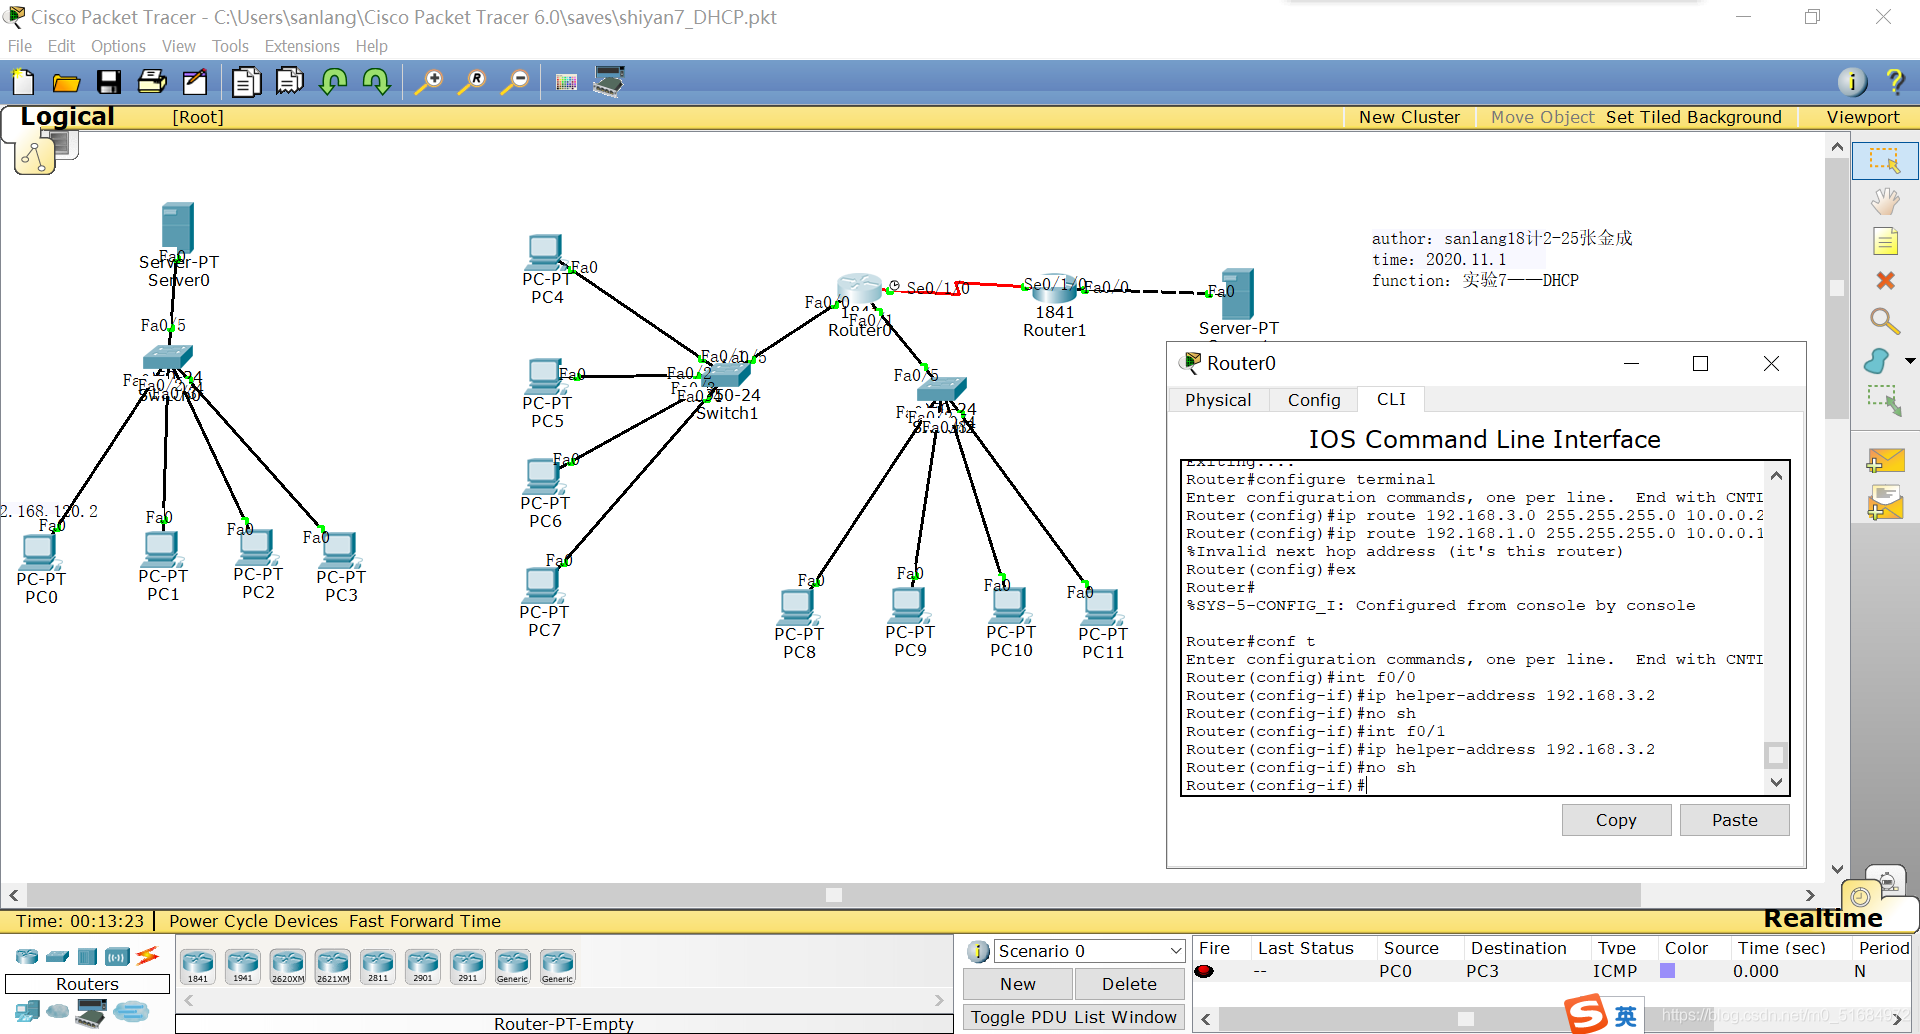Open the drawing palette
The image size is (1920, 1034).
click(566, 82)
